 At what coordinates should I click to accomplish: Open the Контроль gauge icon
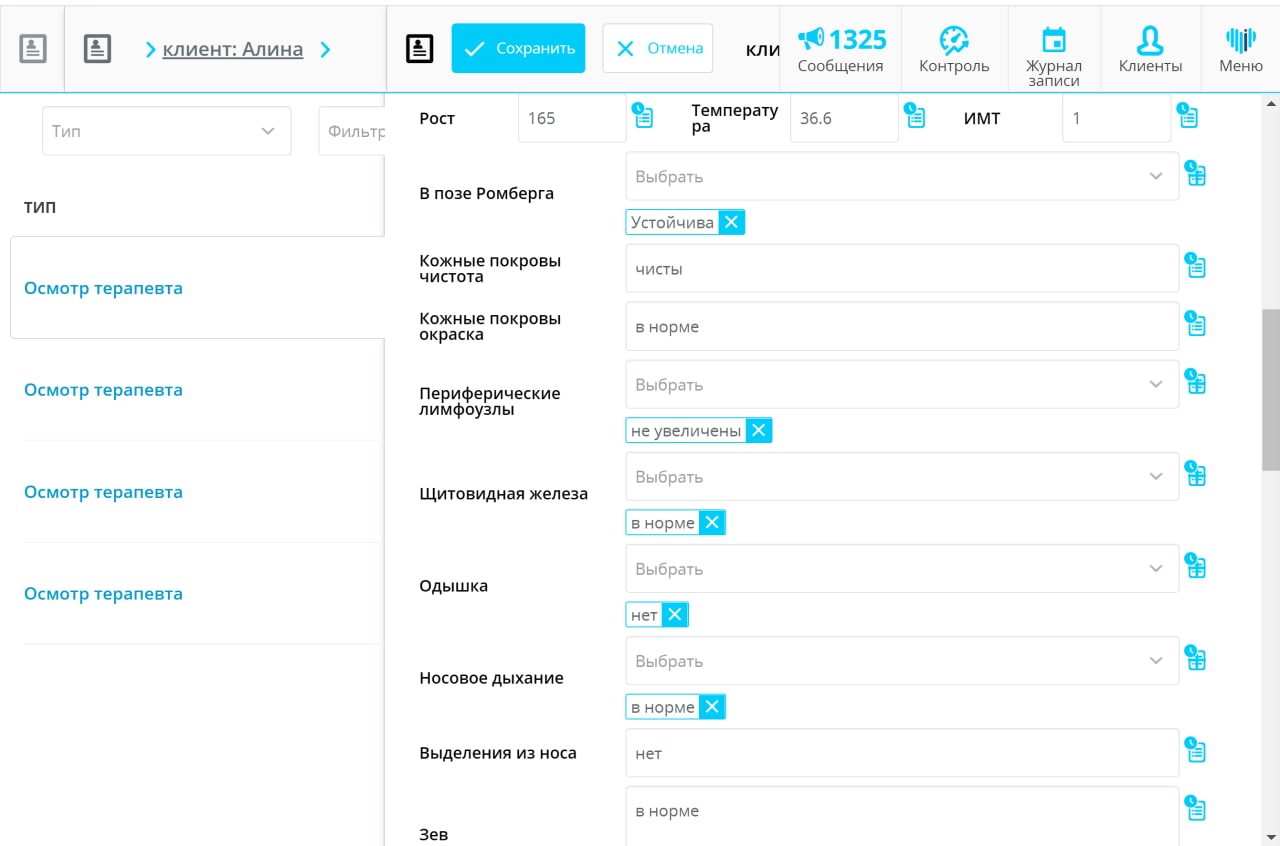pos(953,41)
